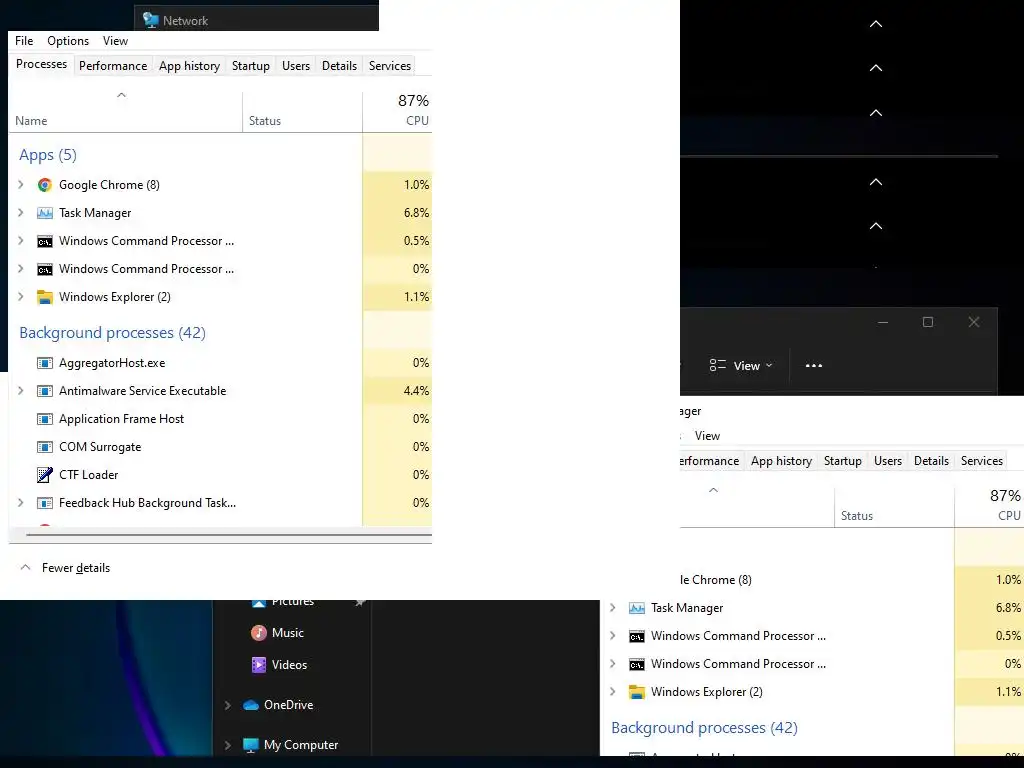This screenshot has height=768, width=1024.
Task: Click the Google Chrome icon in front Task Manager
Action: pyautogui.click(x=44, y=185)
